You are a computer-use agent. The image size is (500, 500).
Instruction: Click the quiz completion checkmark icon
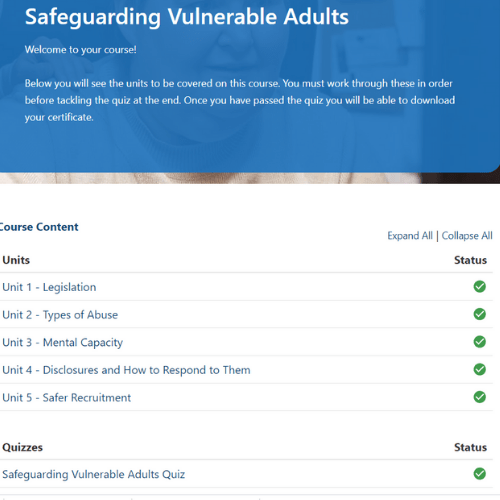[479, 474]
